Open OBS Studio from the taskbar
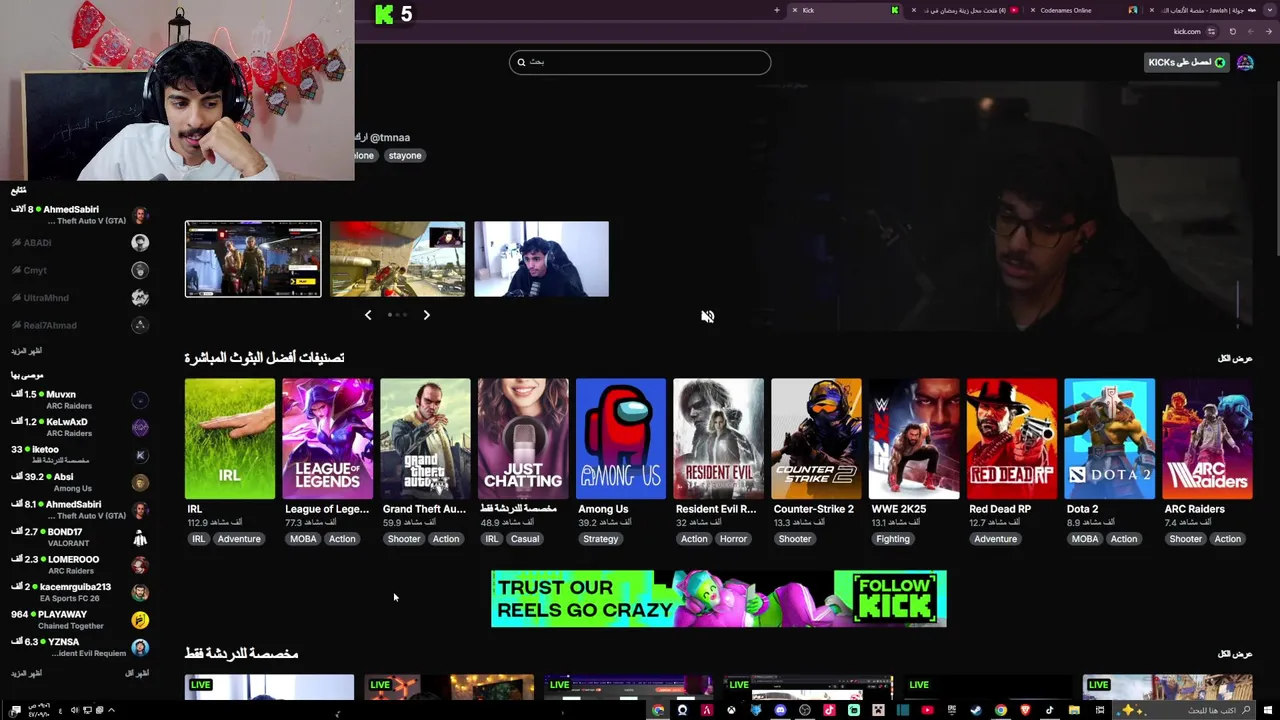1280x720 pixels. click(804, 710)
